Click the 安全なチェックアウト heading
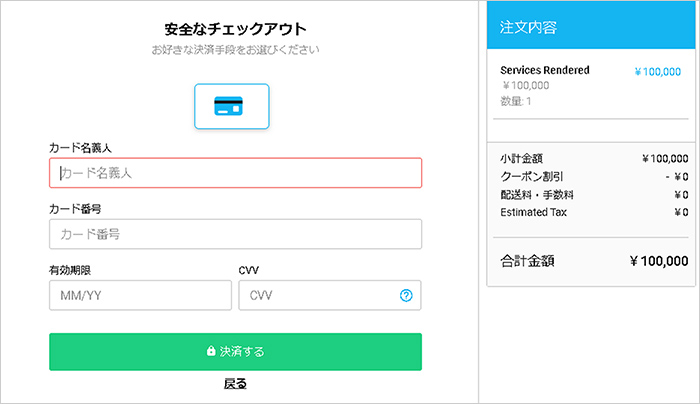This screenshot has height=404, width=700. coord(235,28)
